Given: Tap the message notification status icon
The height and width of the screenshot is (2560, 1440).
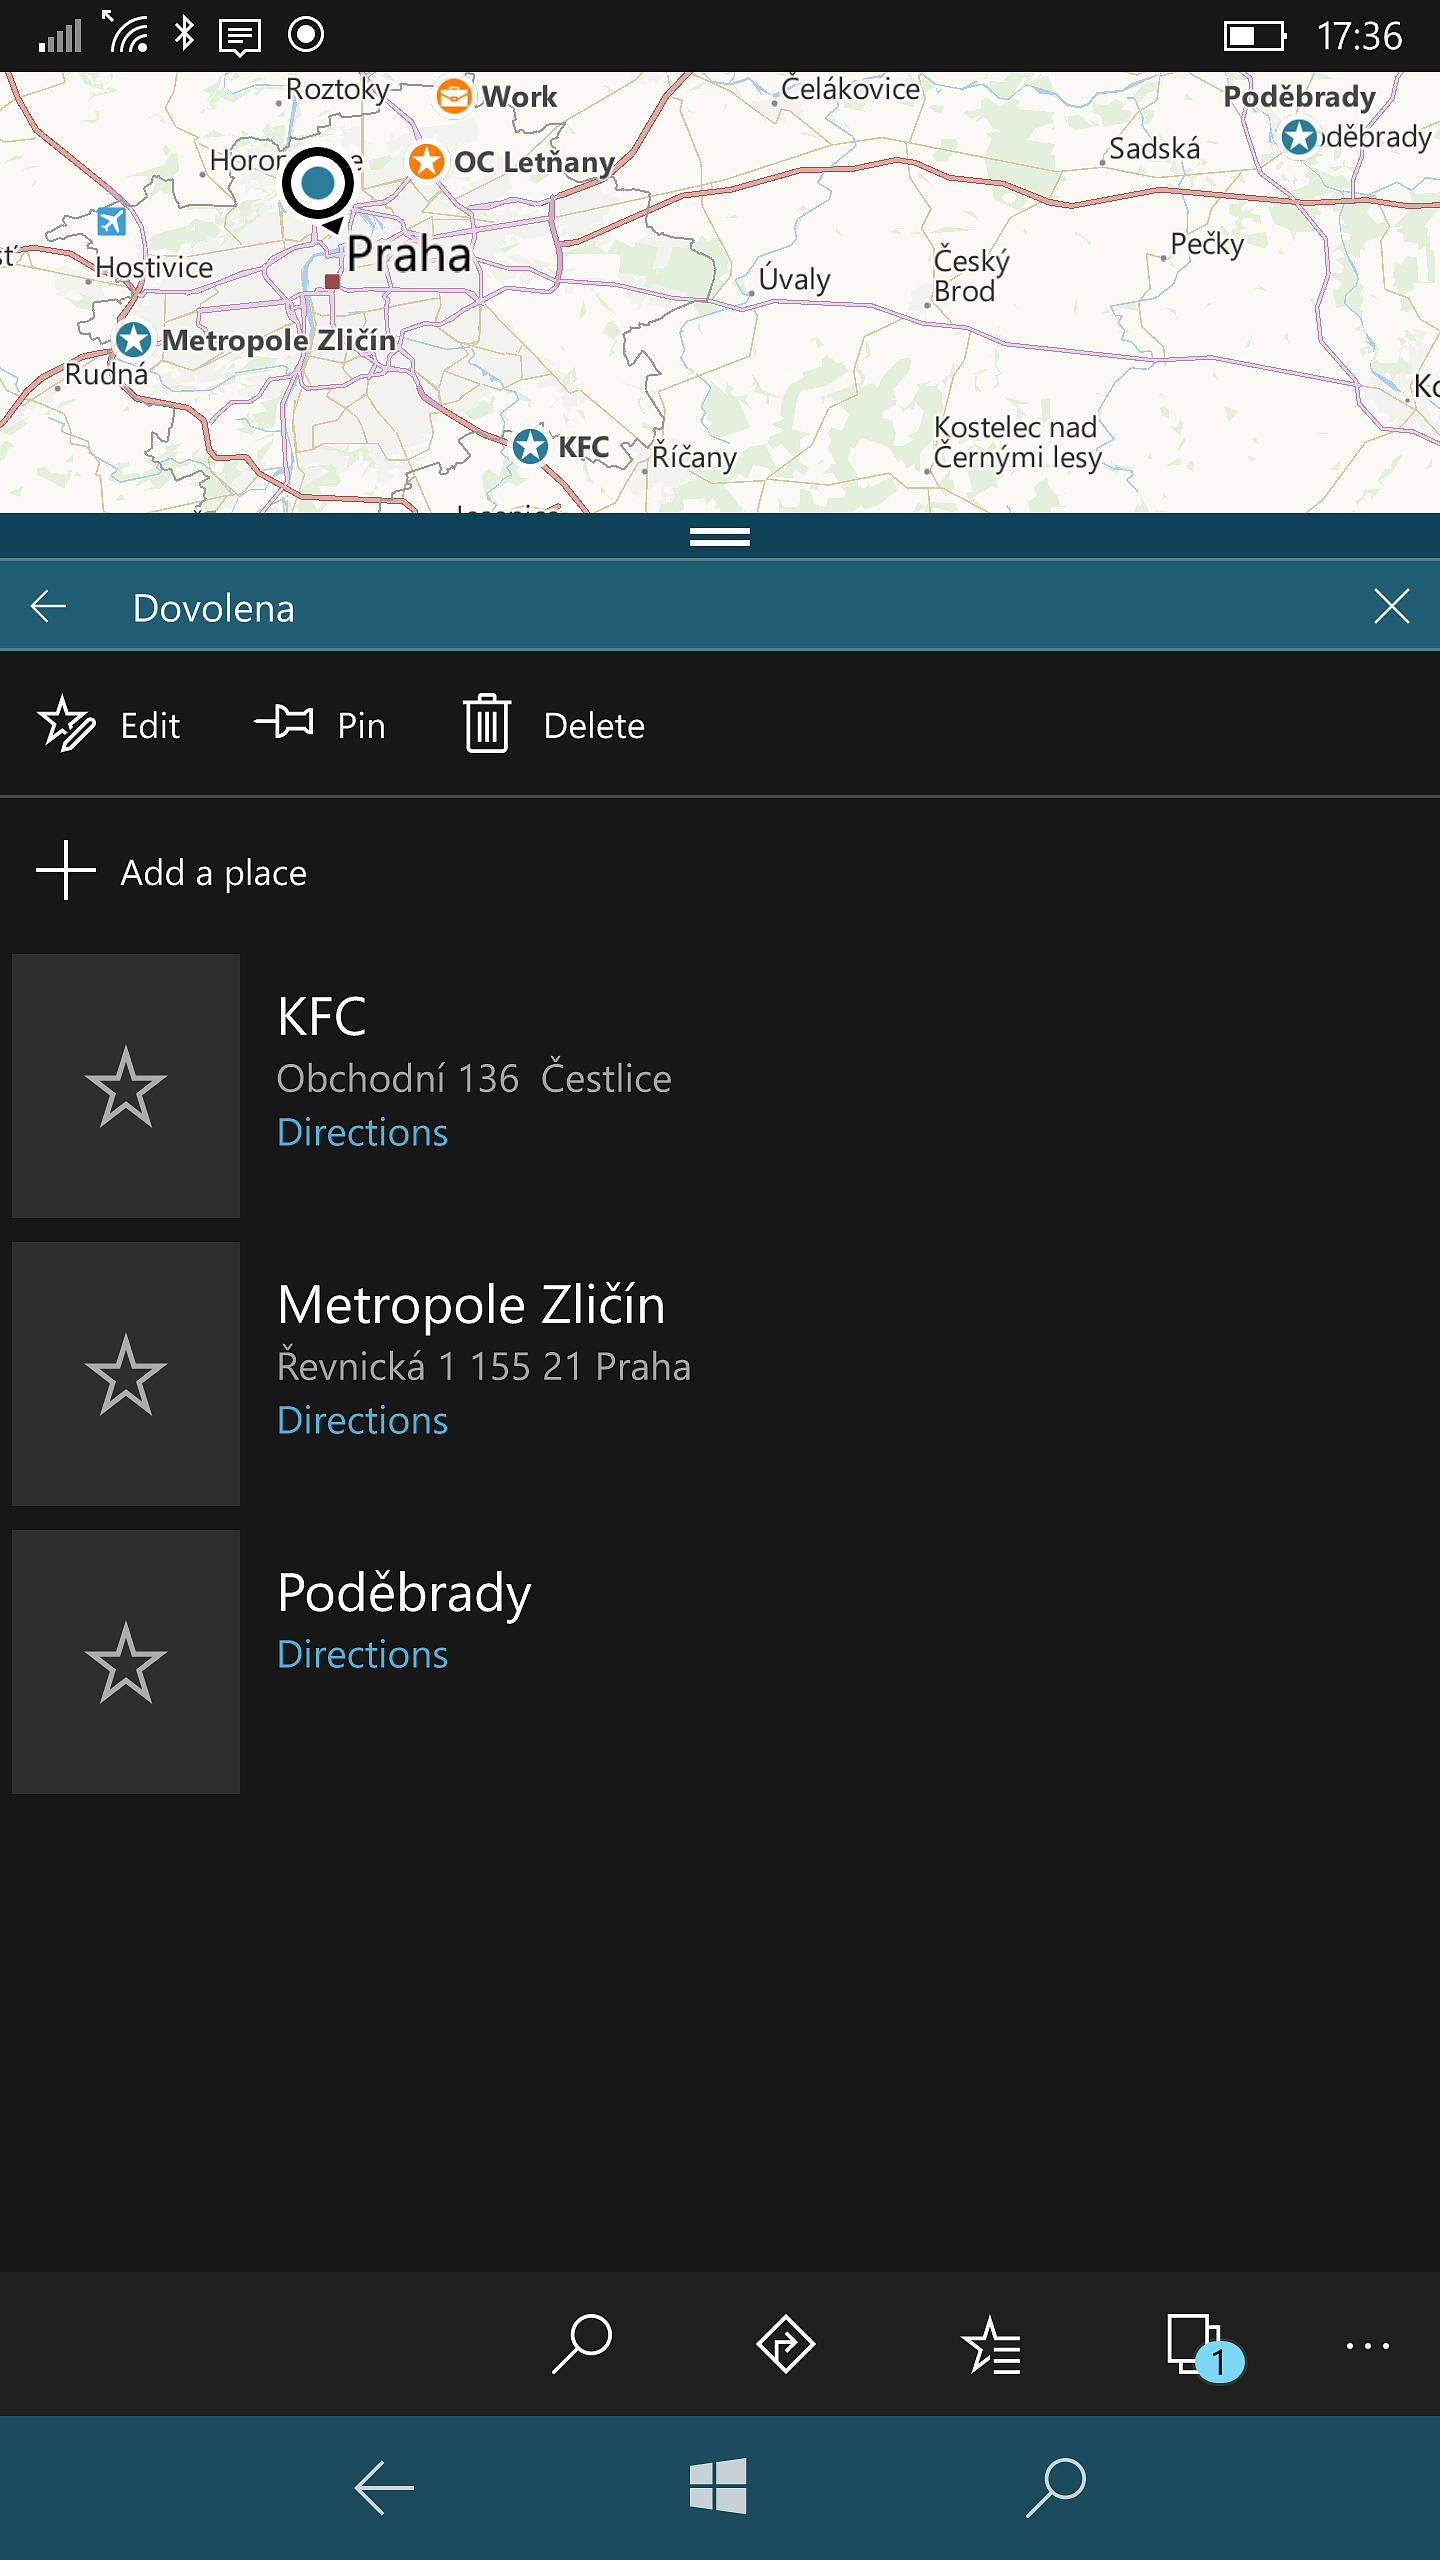Looking at the screenshot, I should coord(240,37).
